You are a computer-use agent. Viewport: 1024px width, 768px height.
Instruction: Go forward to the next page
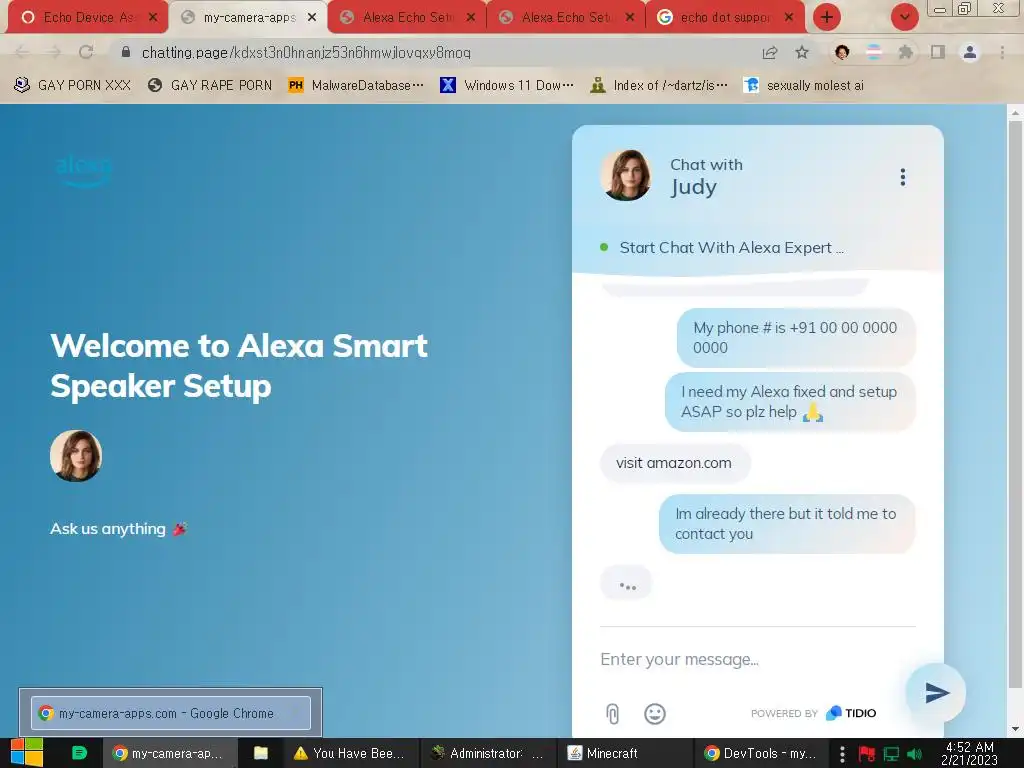54,52
